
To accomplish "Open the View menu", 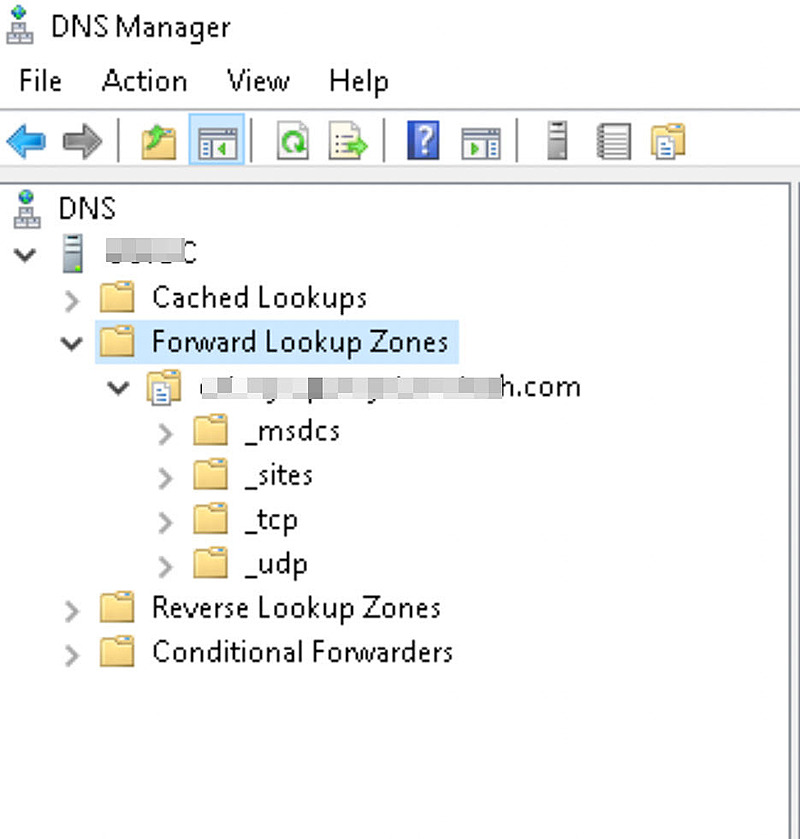I will [x=257, y=81].
